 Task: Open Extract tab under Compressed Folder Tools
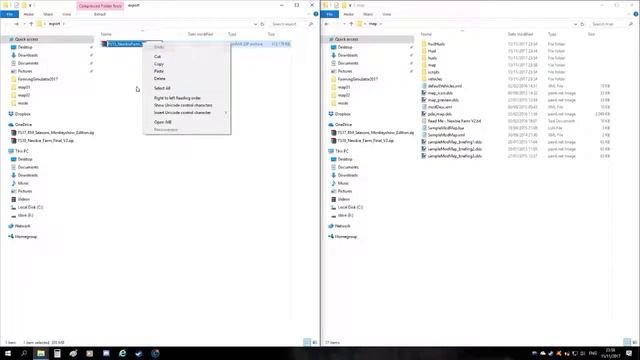click(x=100, y=14)
